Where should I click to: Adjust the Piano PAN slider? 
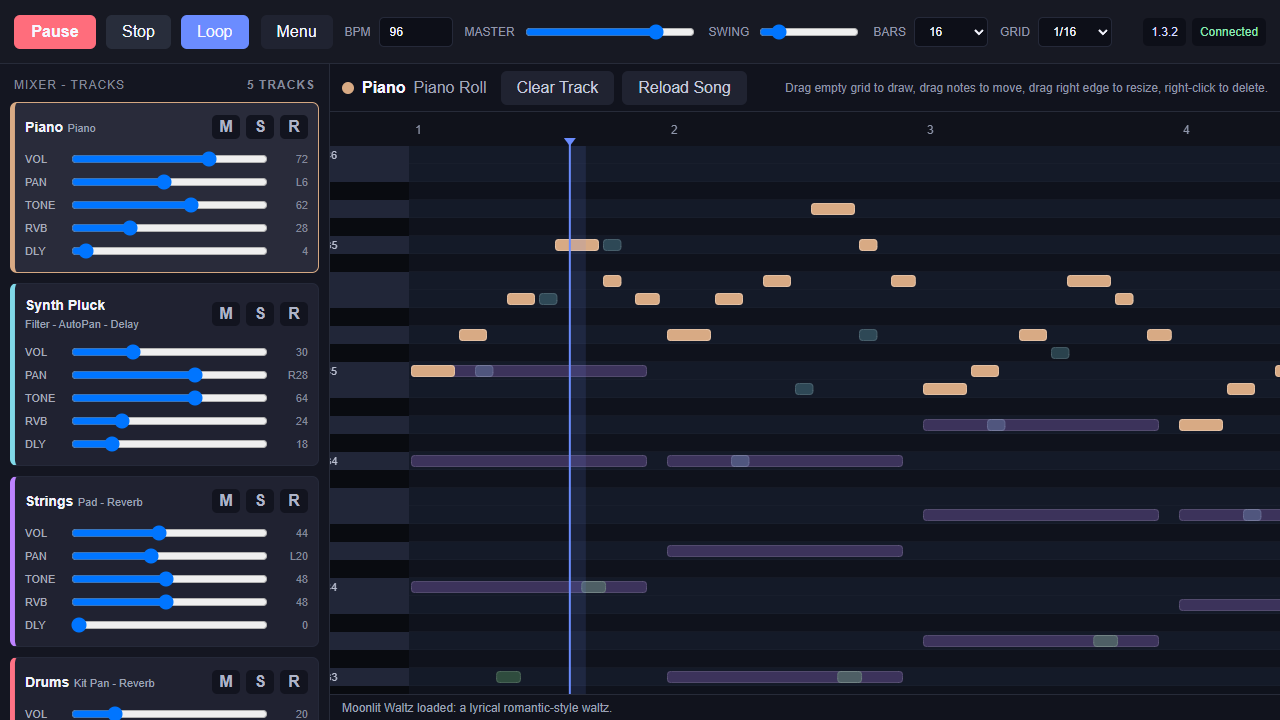click(169, 182)
